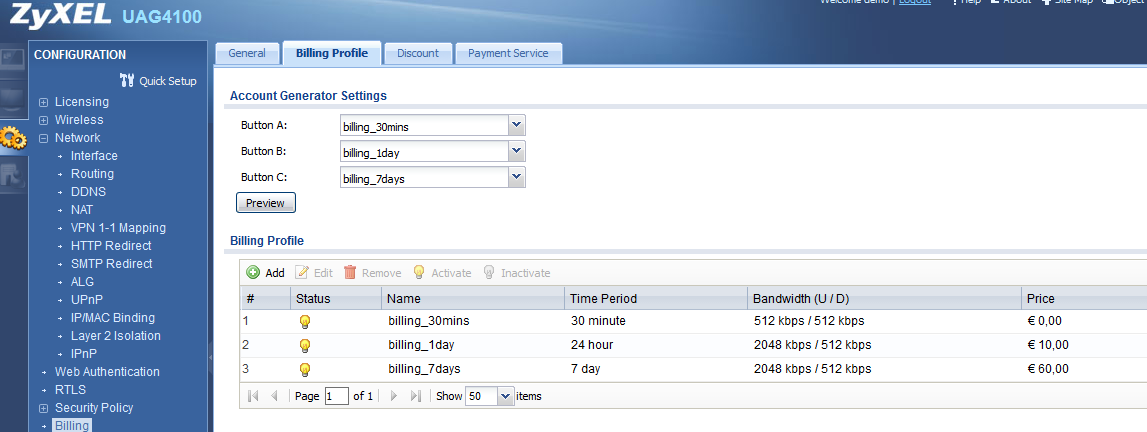
Task: Click the page number input field
Action: 336,396
